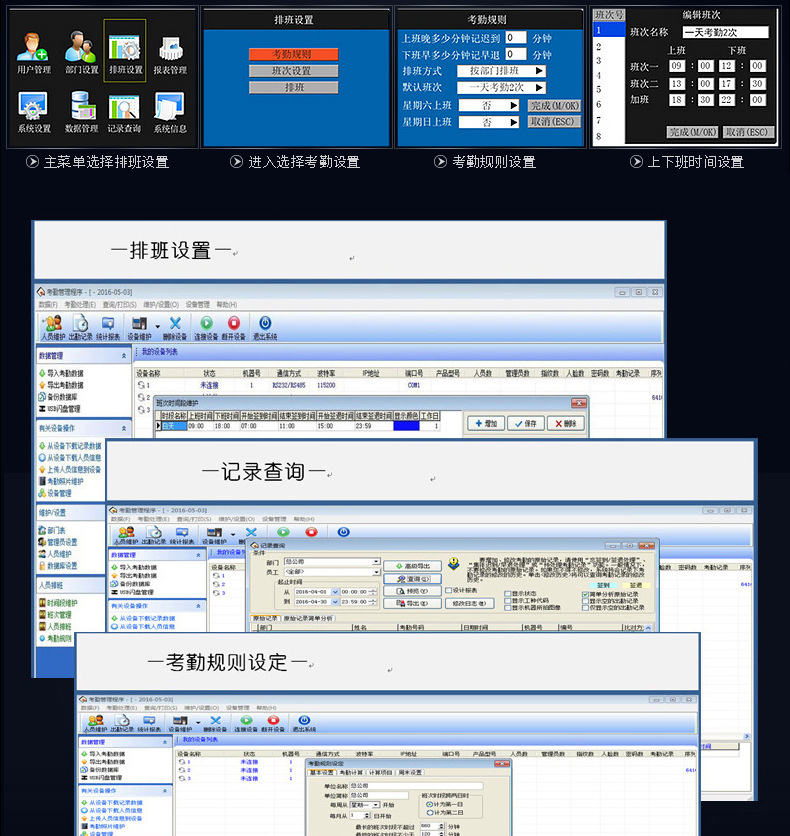Viewport: 790px width, 836px height.
Task: Open the 星期六上班 selector
Action: click(x=489, y=106)
